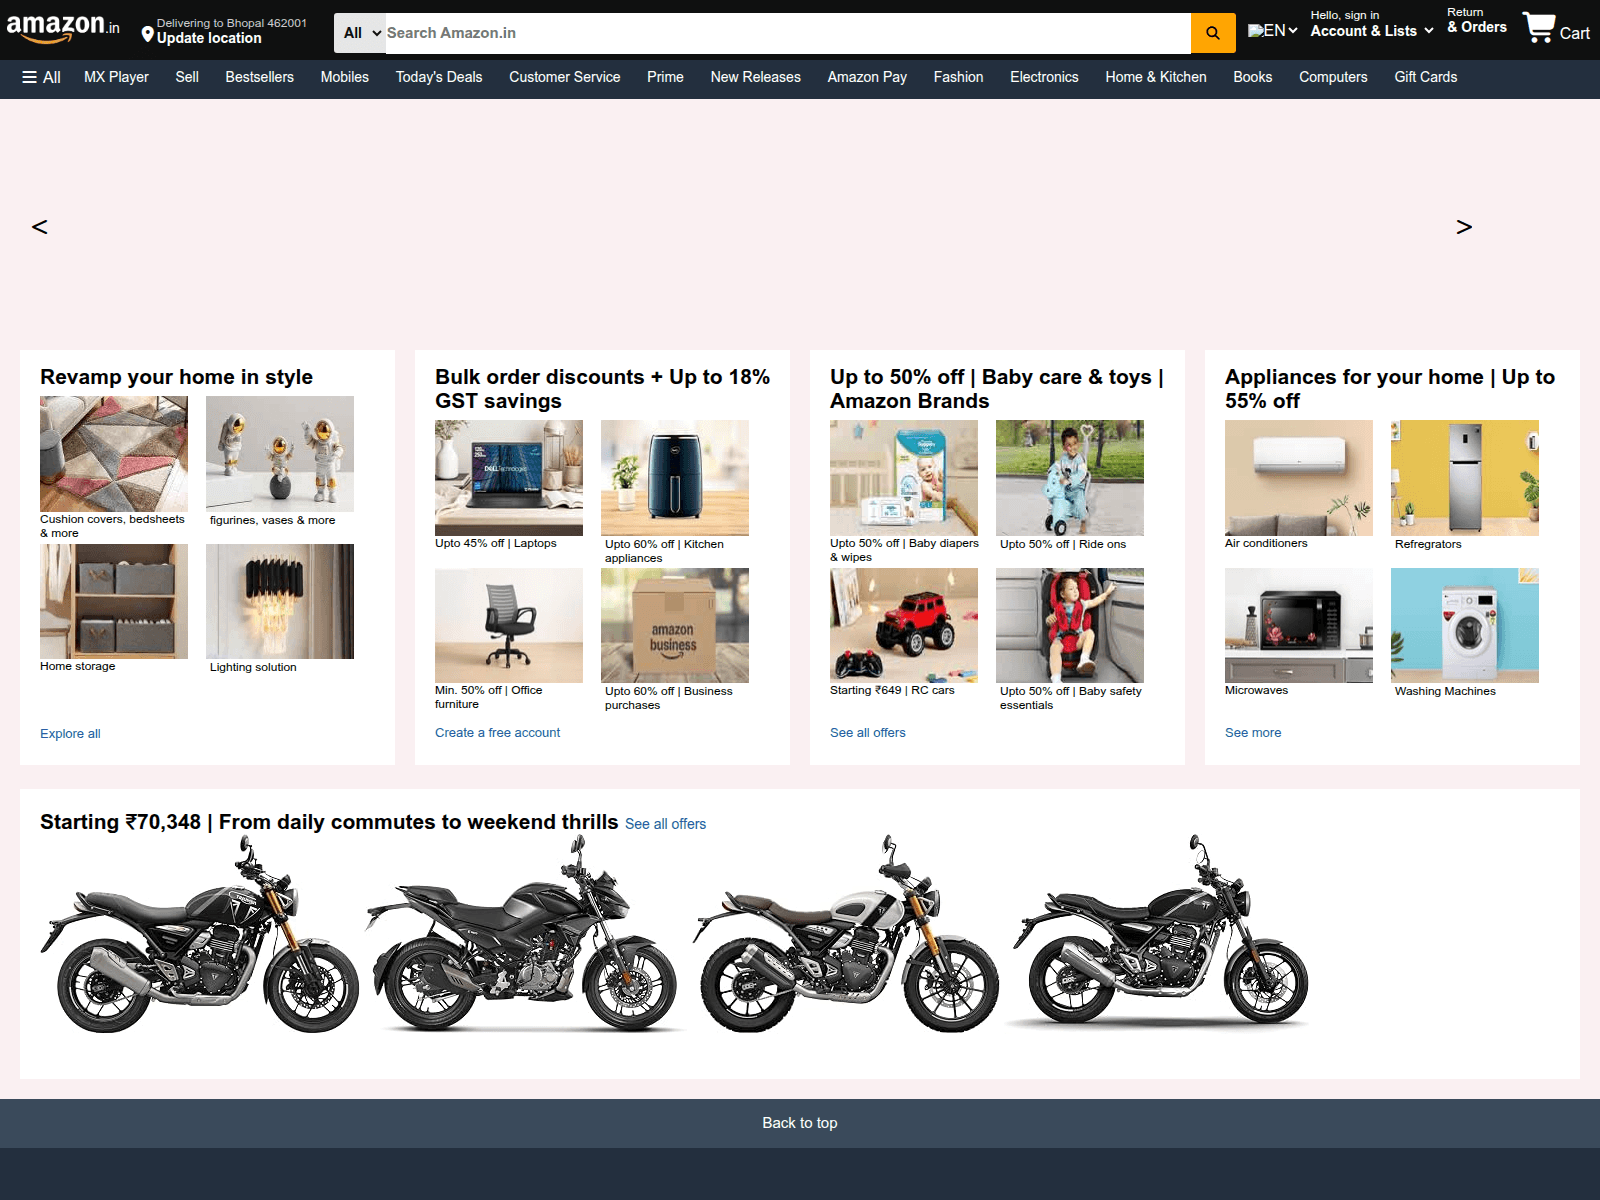Viewport: 1600px width, 1200px height.
Task: Open the All hamburger menu
Action: click(41, 77)
